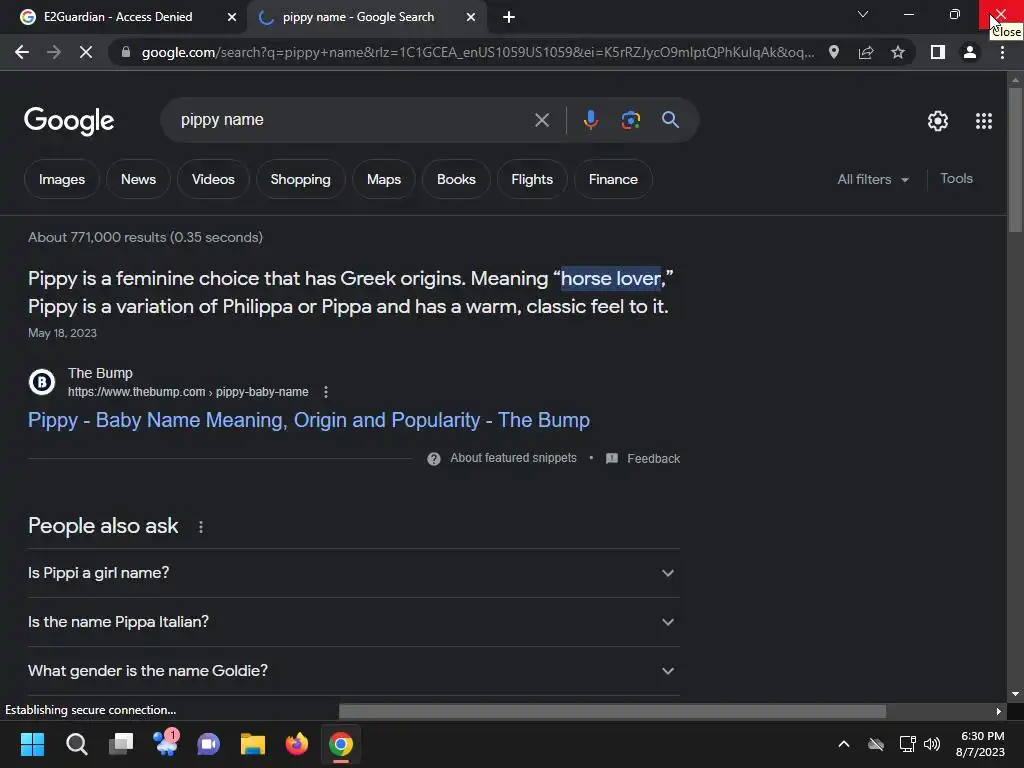This screenshot has width=1024, height=768.
Task: Show hidden system tray icons
Action: pyautogui.click(x=844, y=744)
